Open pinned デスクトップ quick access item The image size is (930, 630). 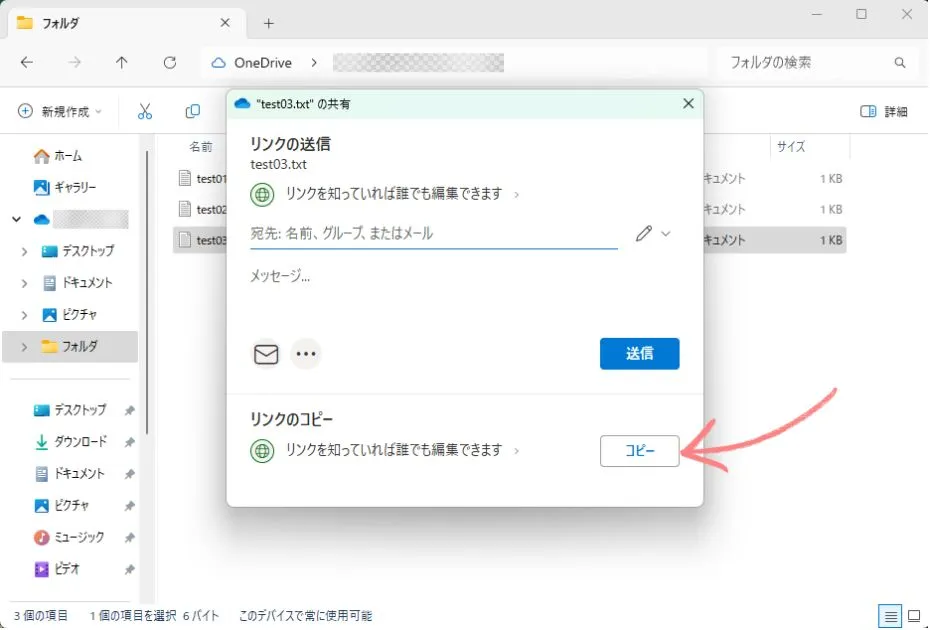[71, 410]
